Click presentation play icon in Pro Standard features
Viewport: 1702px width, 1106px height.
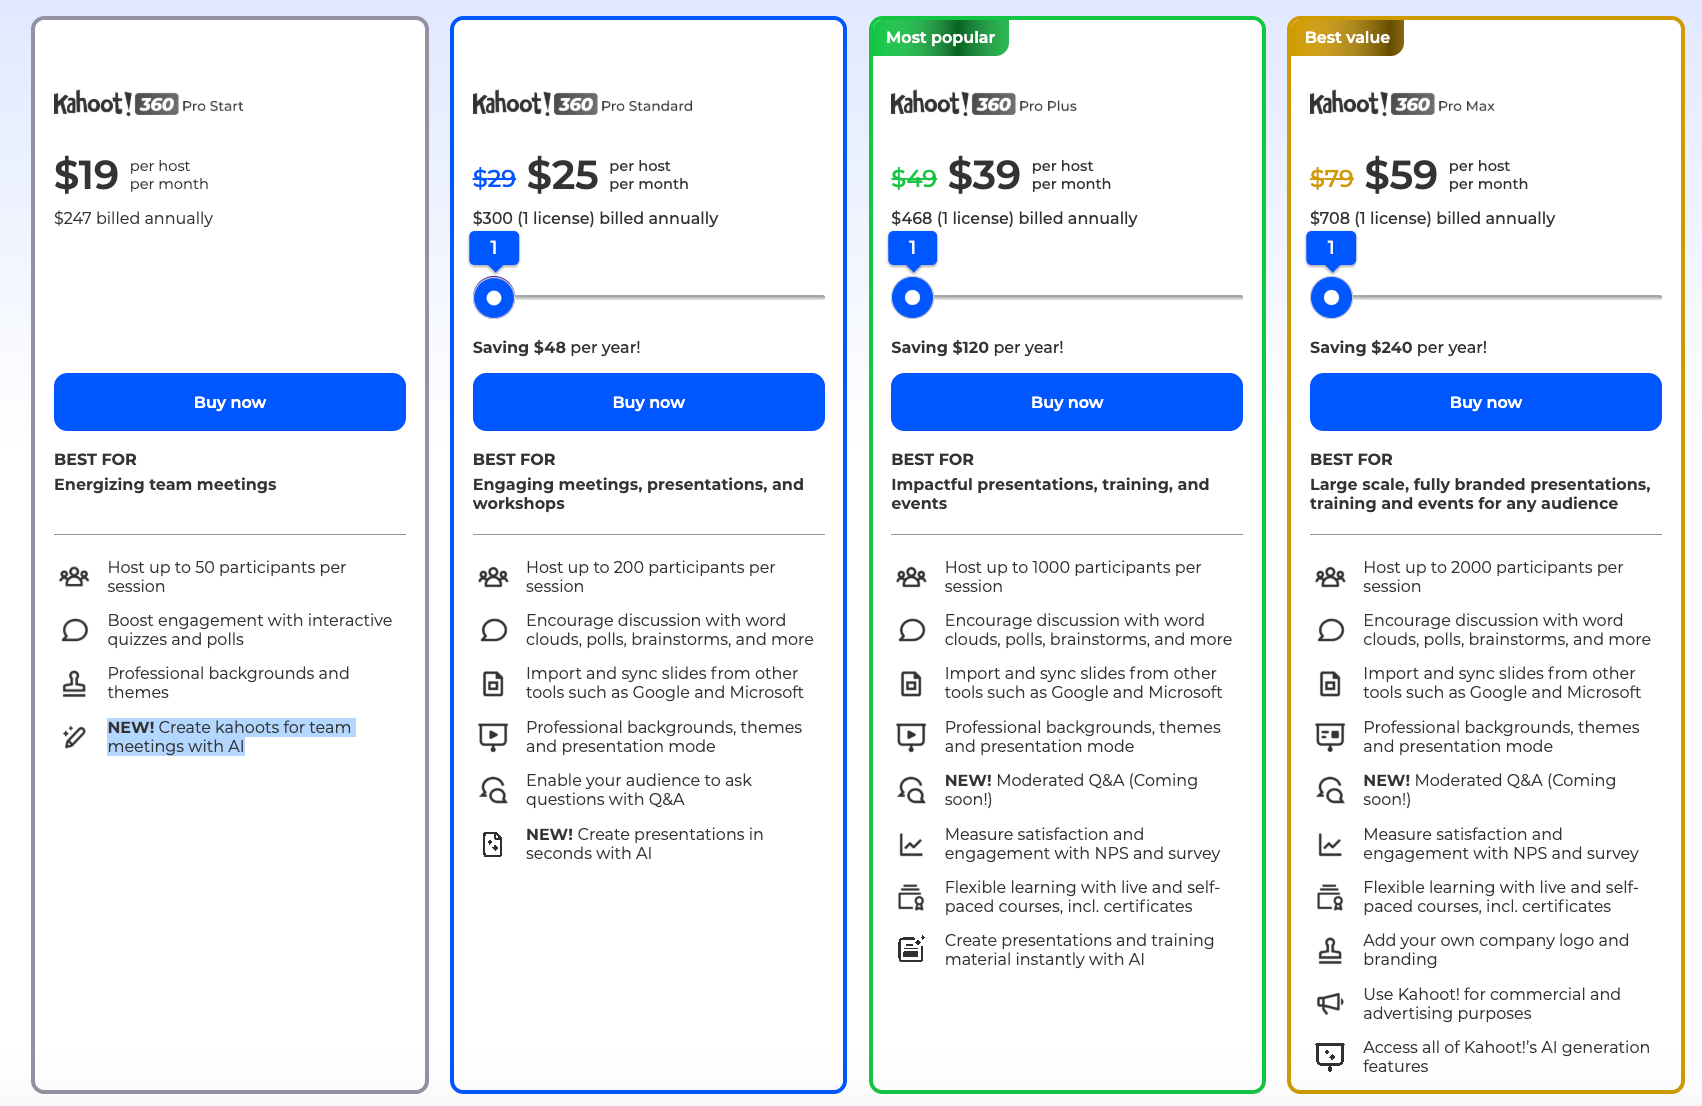(493, 737)
